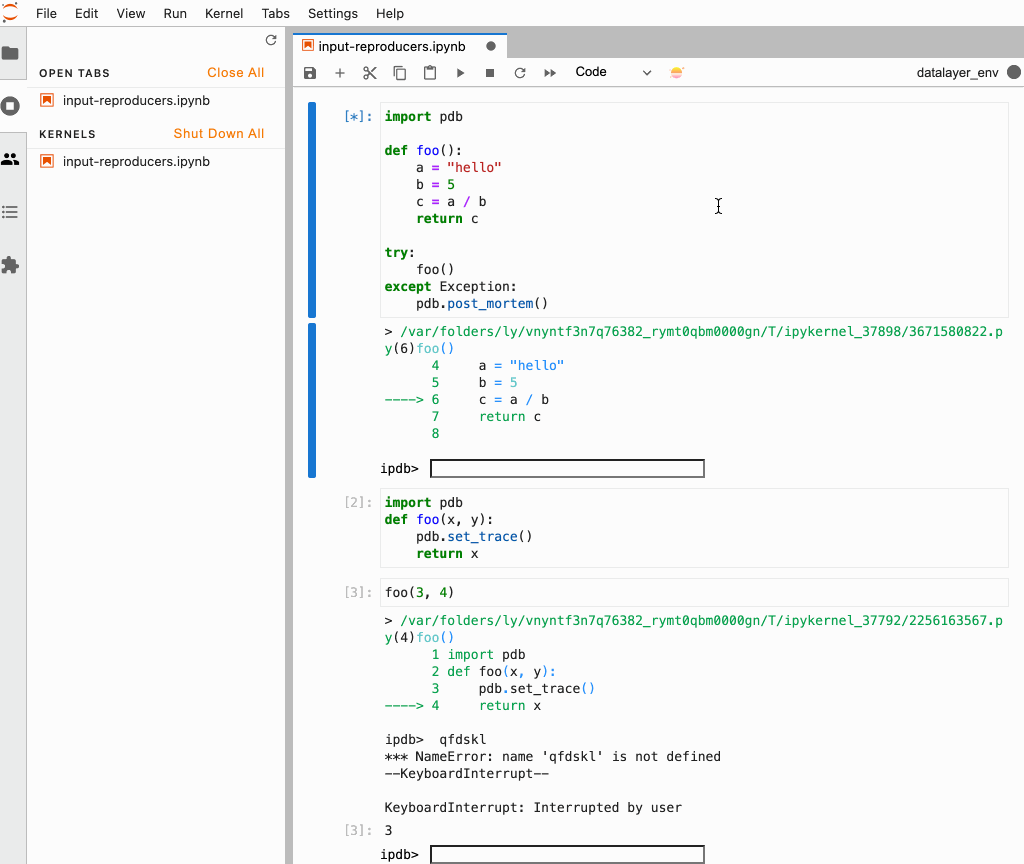The width and height of the screenshot is (1024, 864).
Task: Open the cell type dropdown showing Code
Action: pyautogui.click(x=610, y=72)
